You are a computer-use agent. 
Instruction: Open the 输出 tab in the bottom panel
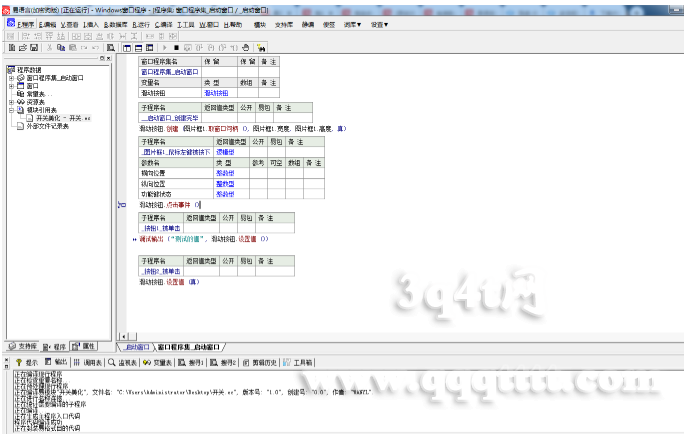[x=56, y=362]
